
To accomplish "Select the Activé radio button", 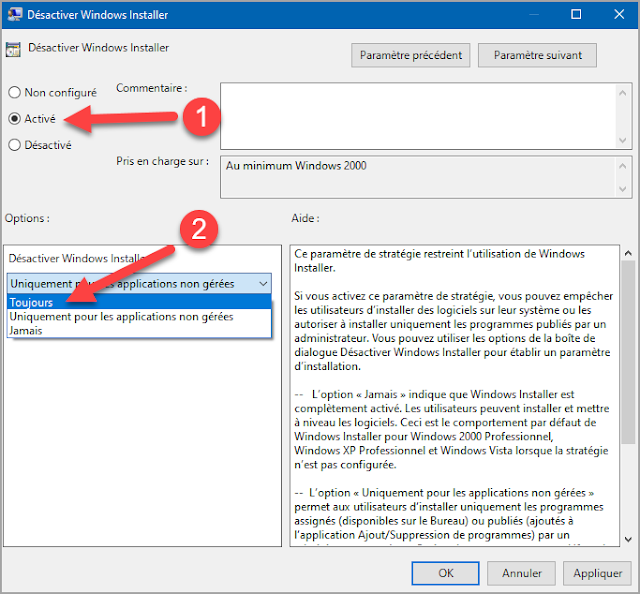I will pos(15,119).
